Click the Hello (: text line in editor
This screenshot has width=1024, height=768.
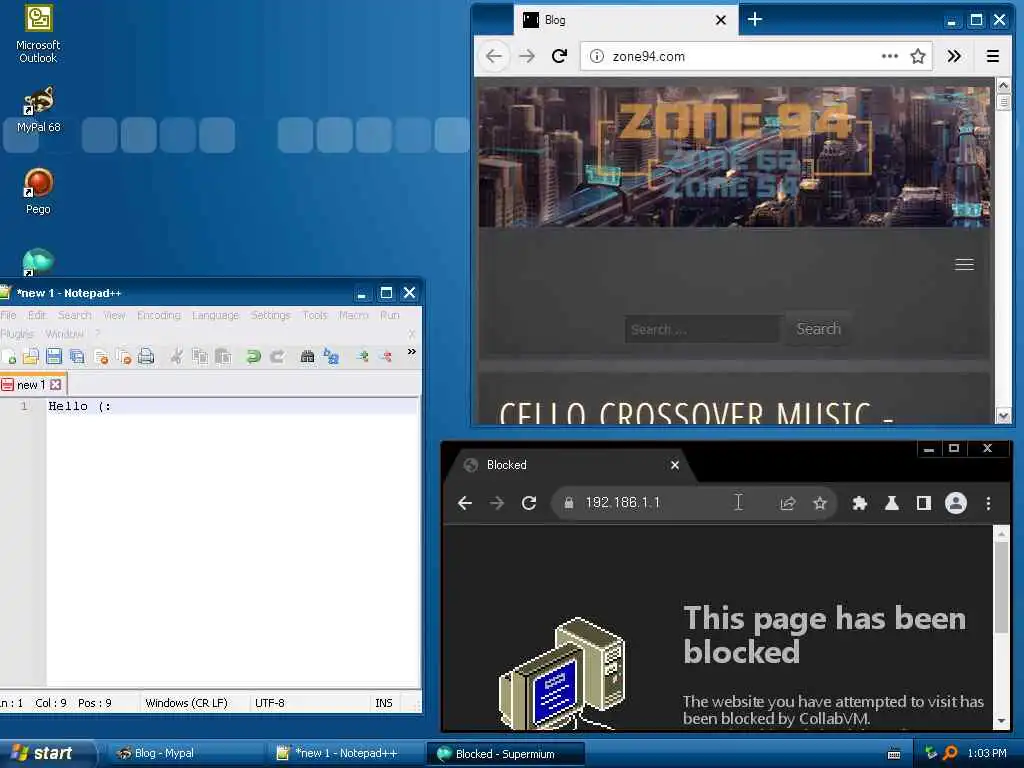(80, 406)
